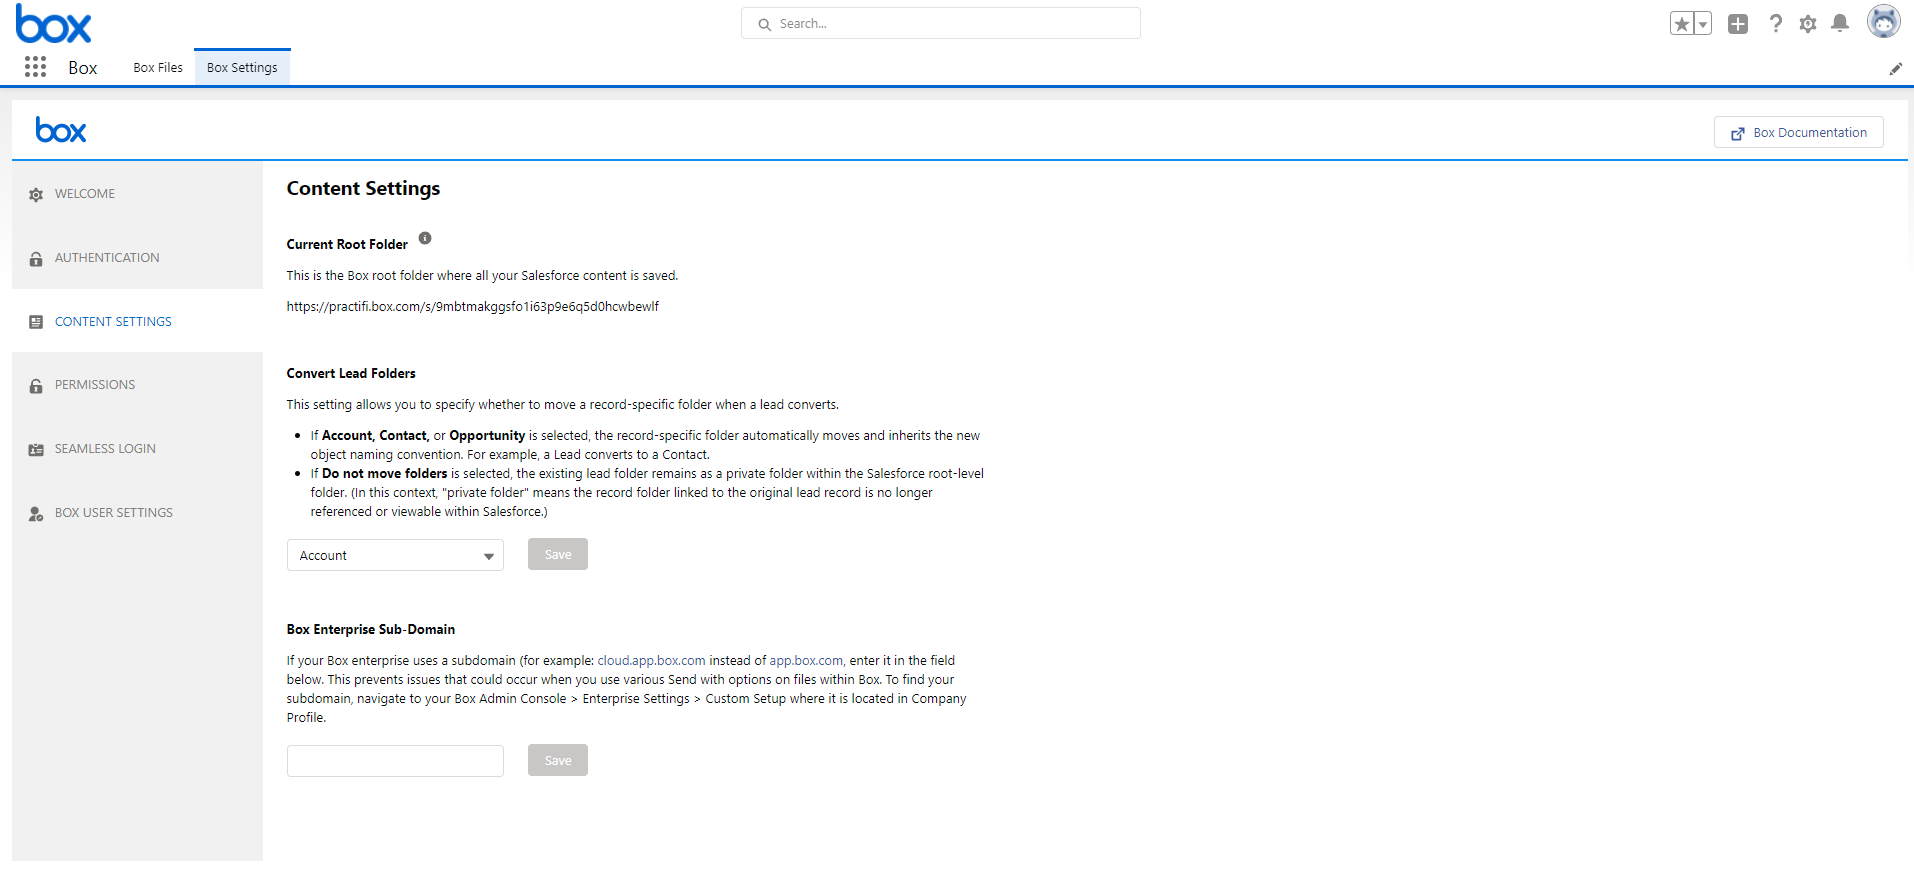Click the Permissions unlock icon in sidebar
The image size is (1914, 879).
(x=36, y=386)
